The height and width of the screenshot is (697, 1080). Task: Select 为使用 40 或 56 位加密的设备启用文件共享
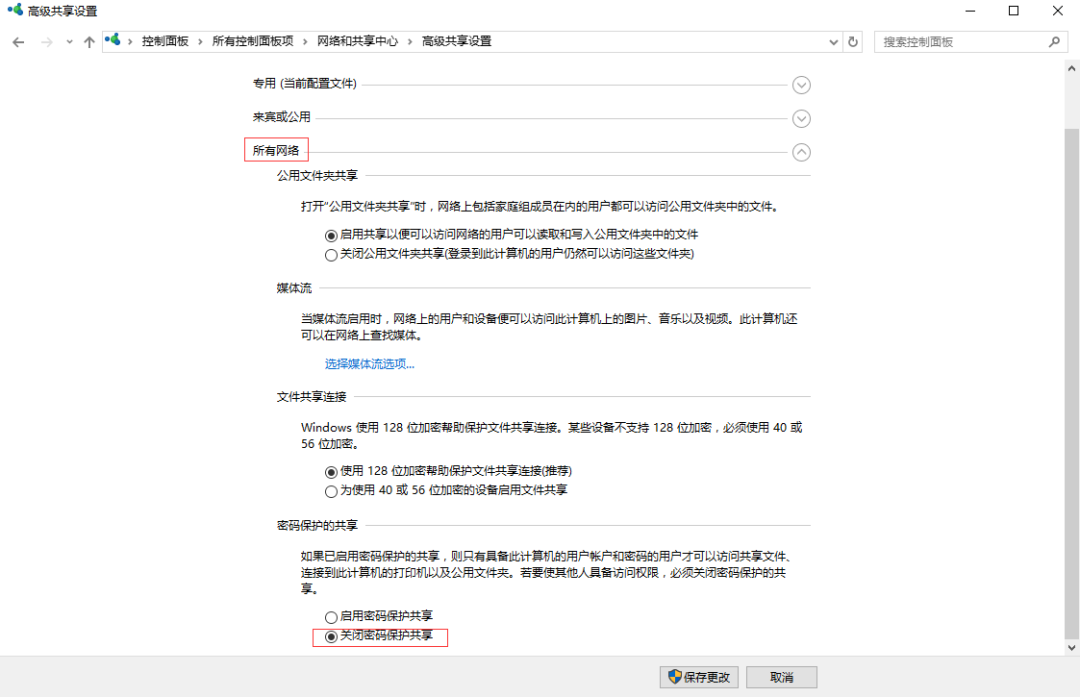click(x=331, y=490)
